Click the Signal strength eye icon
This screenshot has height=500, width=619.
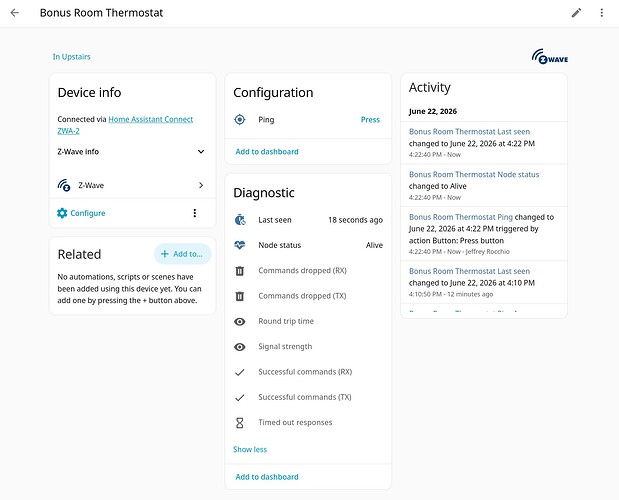click(x=240, y=346)
